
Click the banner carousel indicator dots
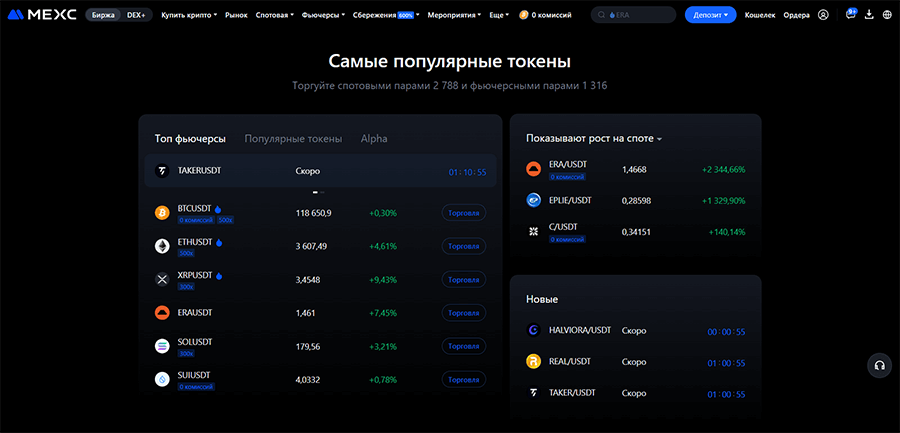(x=319, y=192)
